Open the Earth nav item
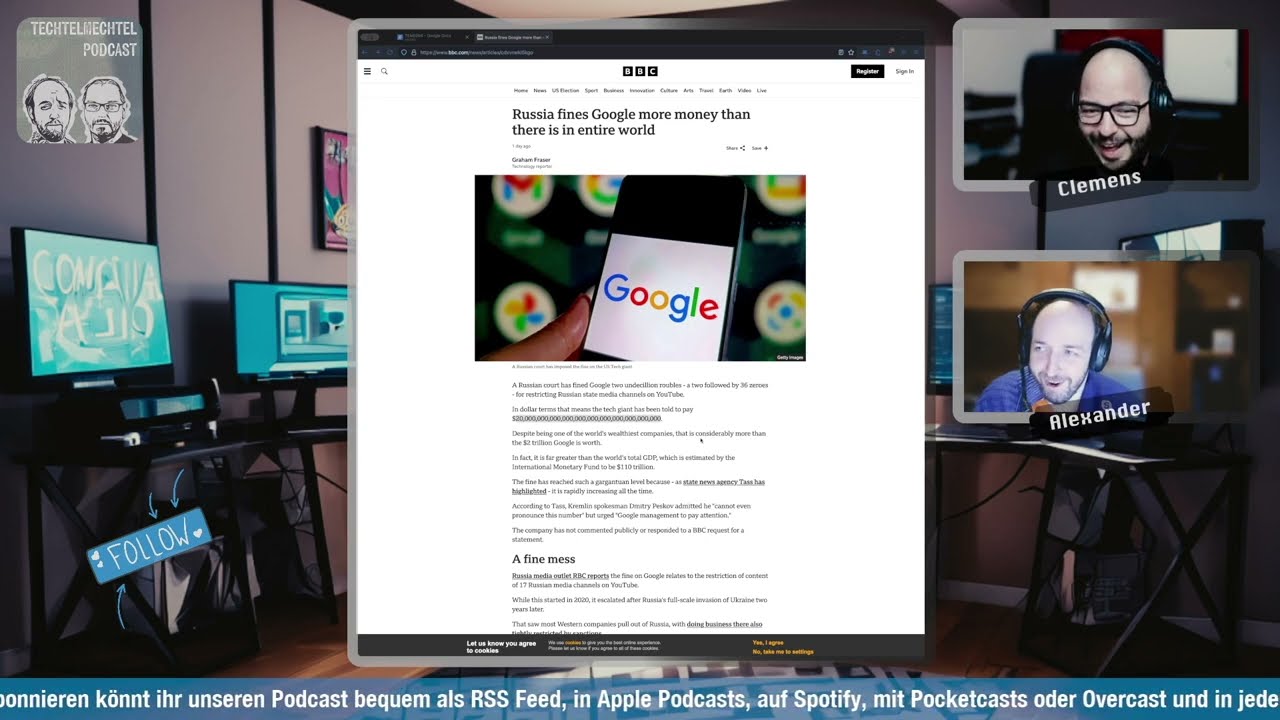 tap(726, 91)
